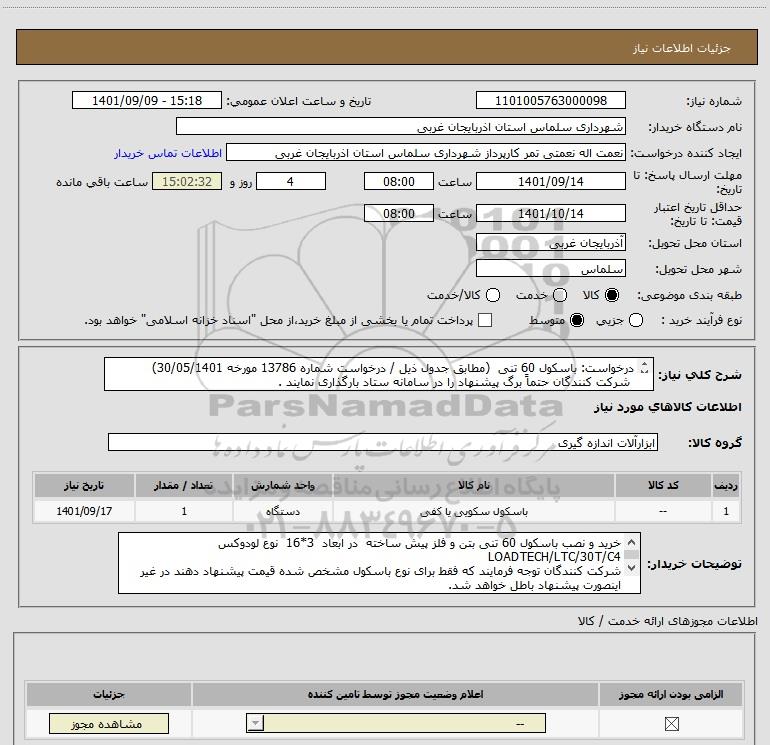770x745 pixels.
Task: Click the جزئیات column header in licenses table
Action: [x=109, y=694]
